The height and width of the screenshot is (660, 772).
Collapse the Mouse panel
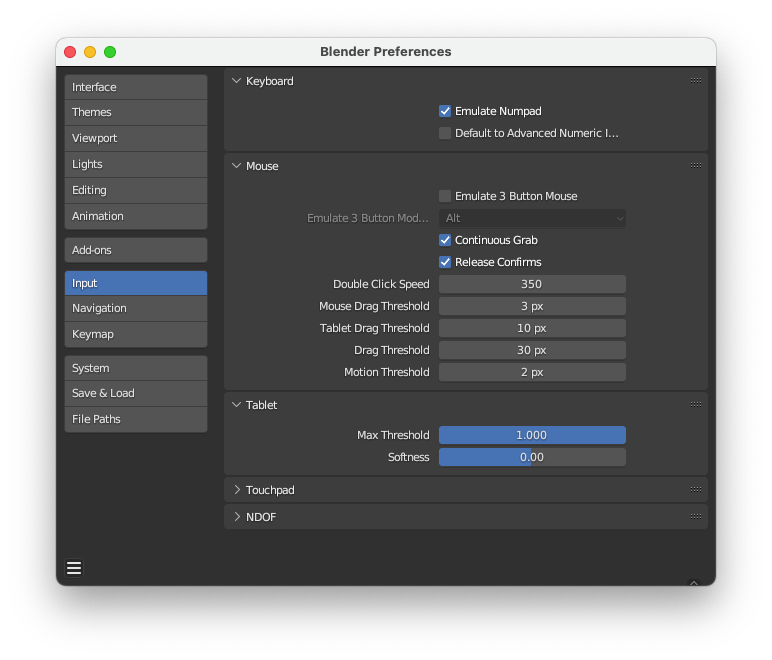[x=236, y=166]
